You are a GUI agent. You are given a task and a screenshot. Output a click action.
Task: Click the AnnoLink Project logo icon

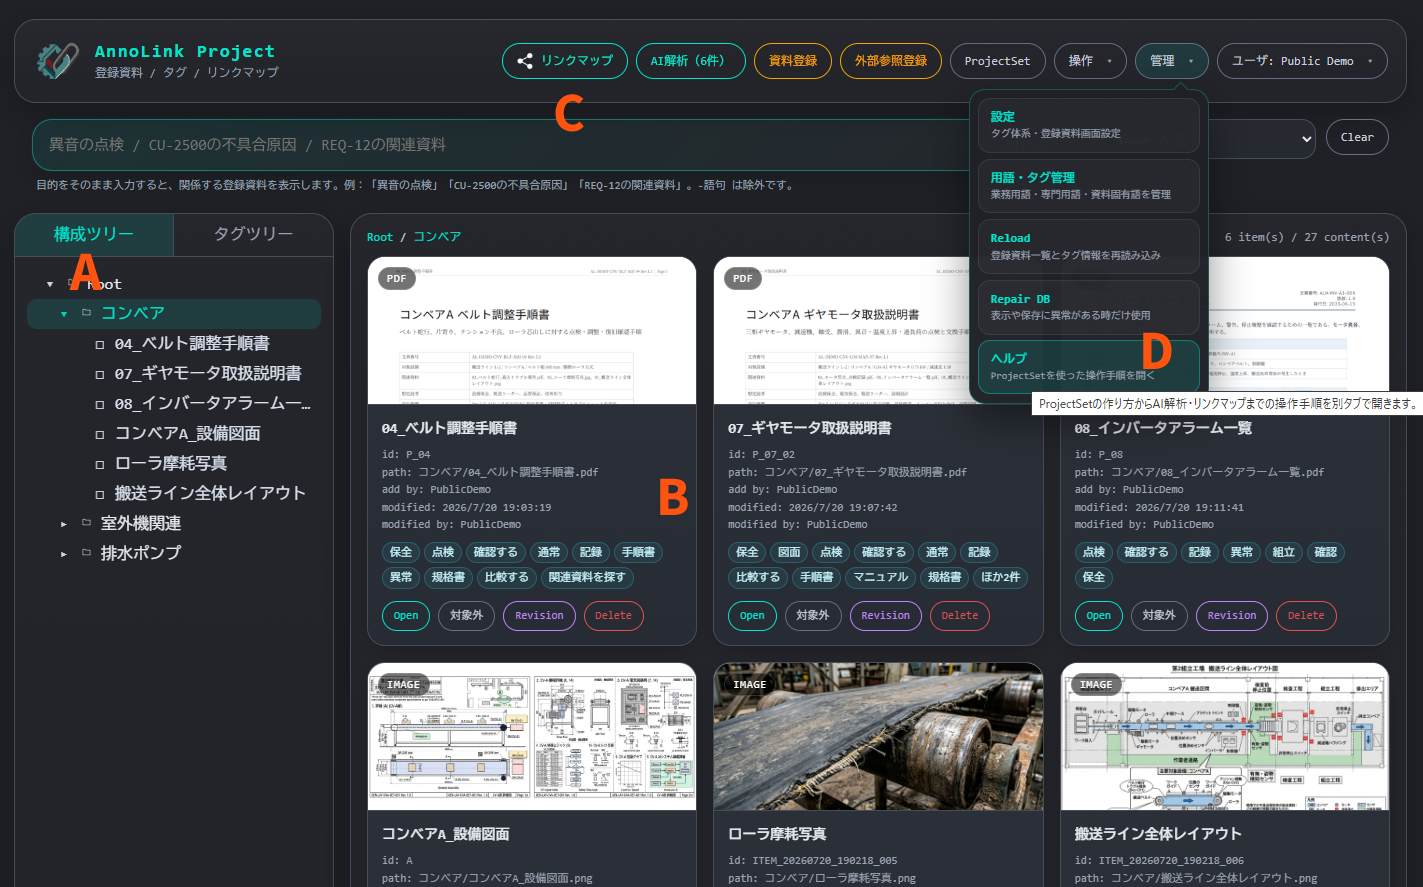pos(57,61)
